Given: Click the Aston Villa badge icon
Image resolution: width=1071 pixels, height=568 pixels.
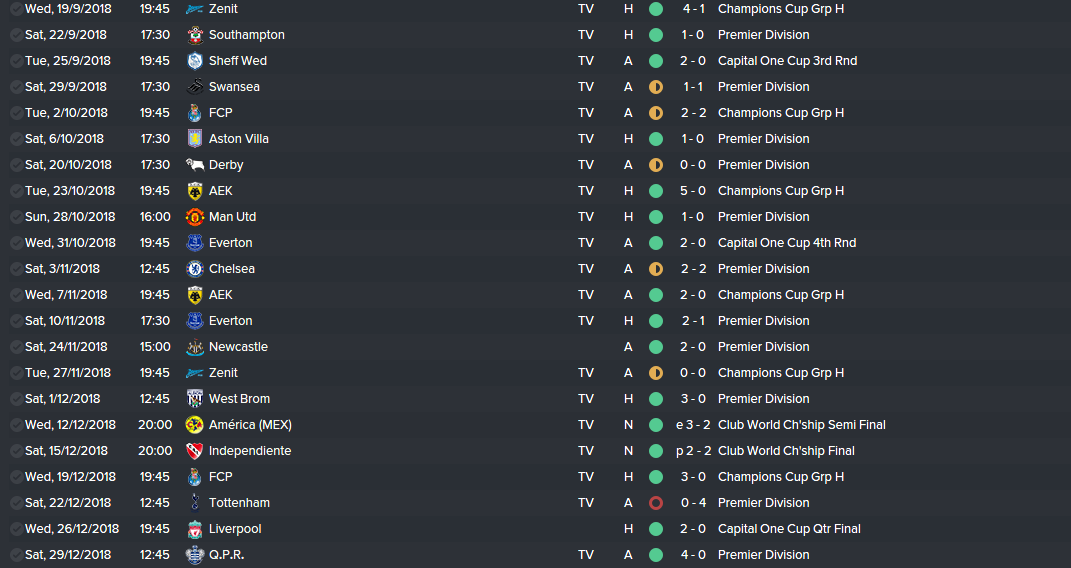Looking at the screenshot, I should 195,139.
